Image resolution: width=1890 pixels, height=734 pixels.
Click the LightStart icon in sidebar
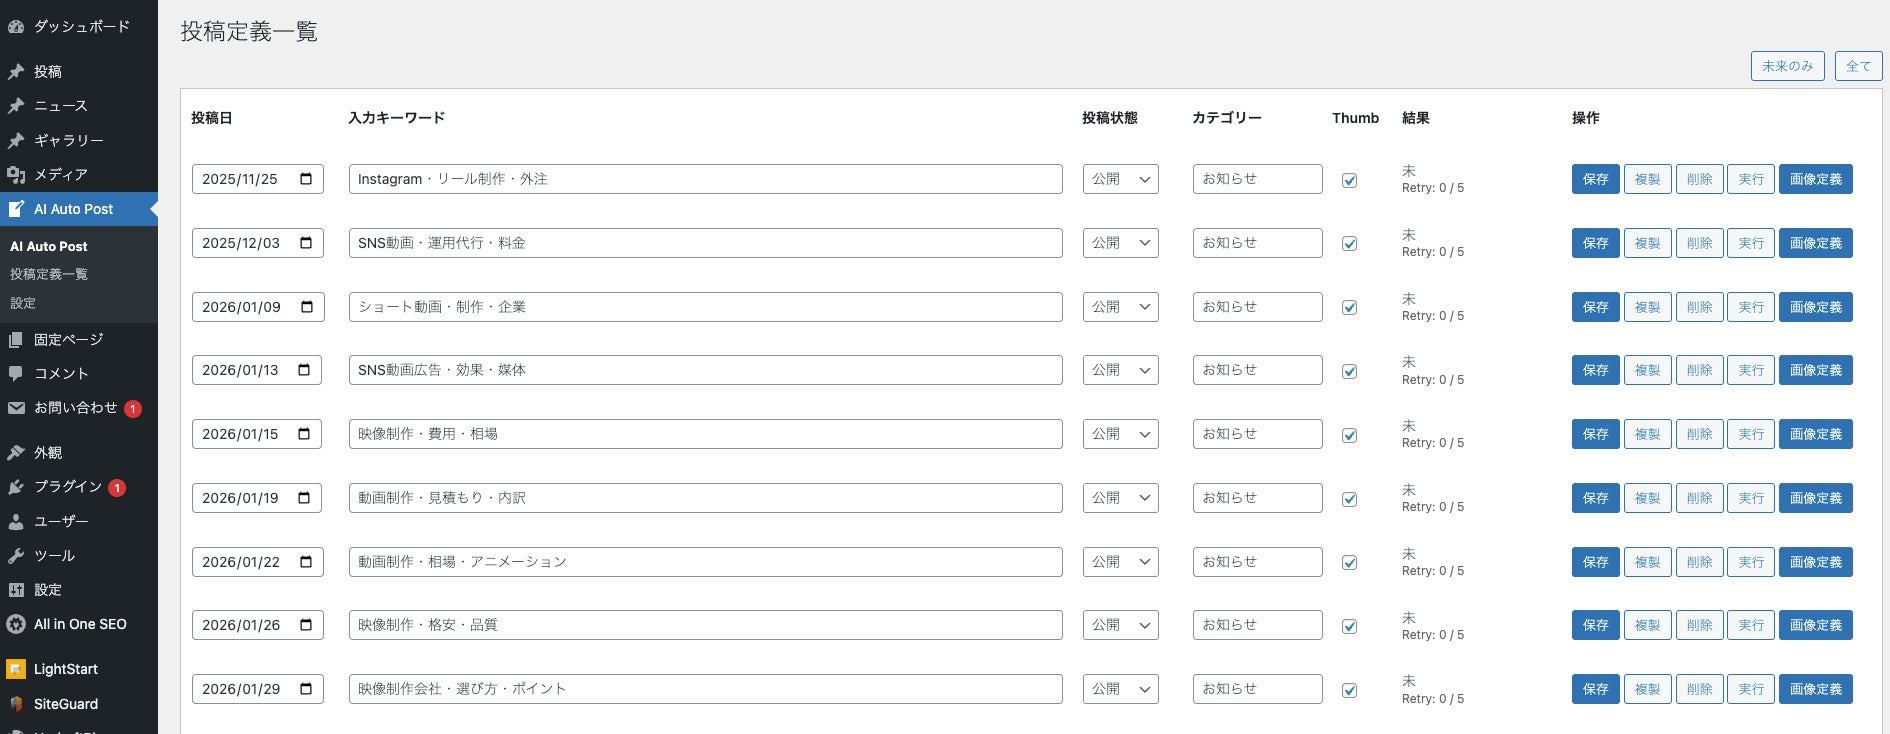[x=16, y=669]
